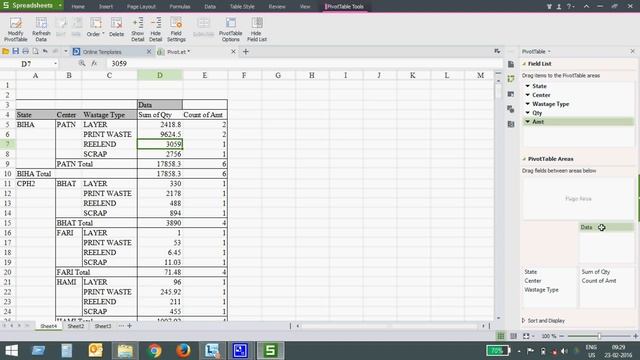Viewport: 640px width, 360px height.
Task: Add a new sheet with plus icon
Action: click(x=129, y=326)
